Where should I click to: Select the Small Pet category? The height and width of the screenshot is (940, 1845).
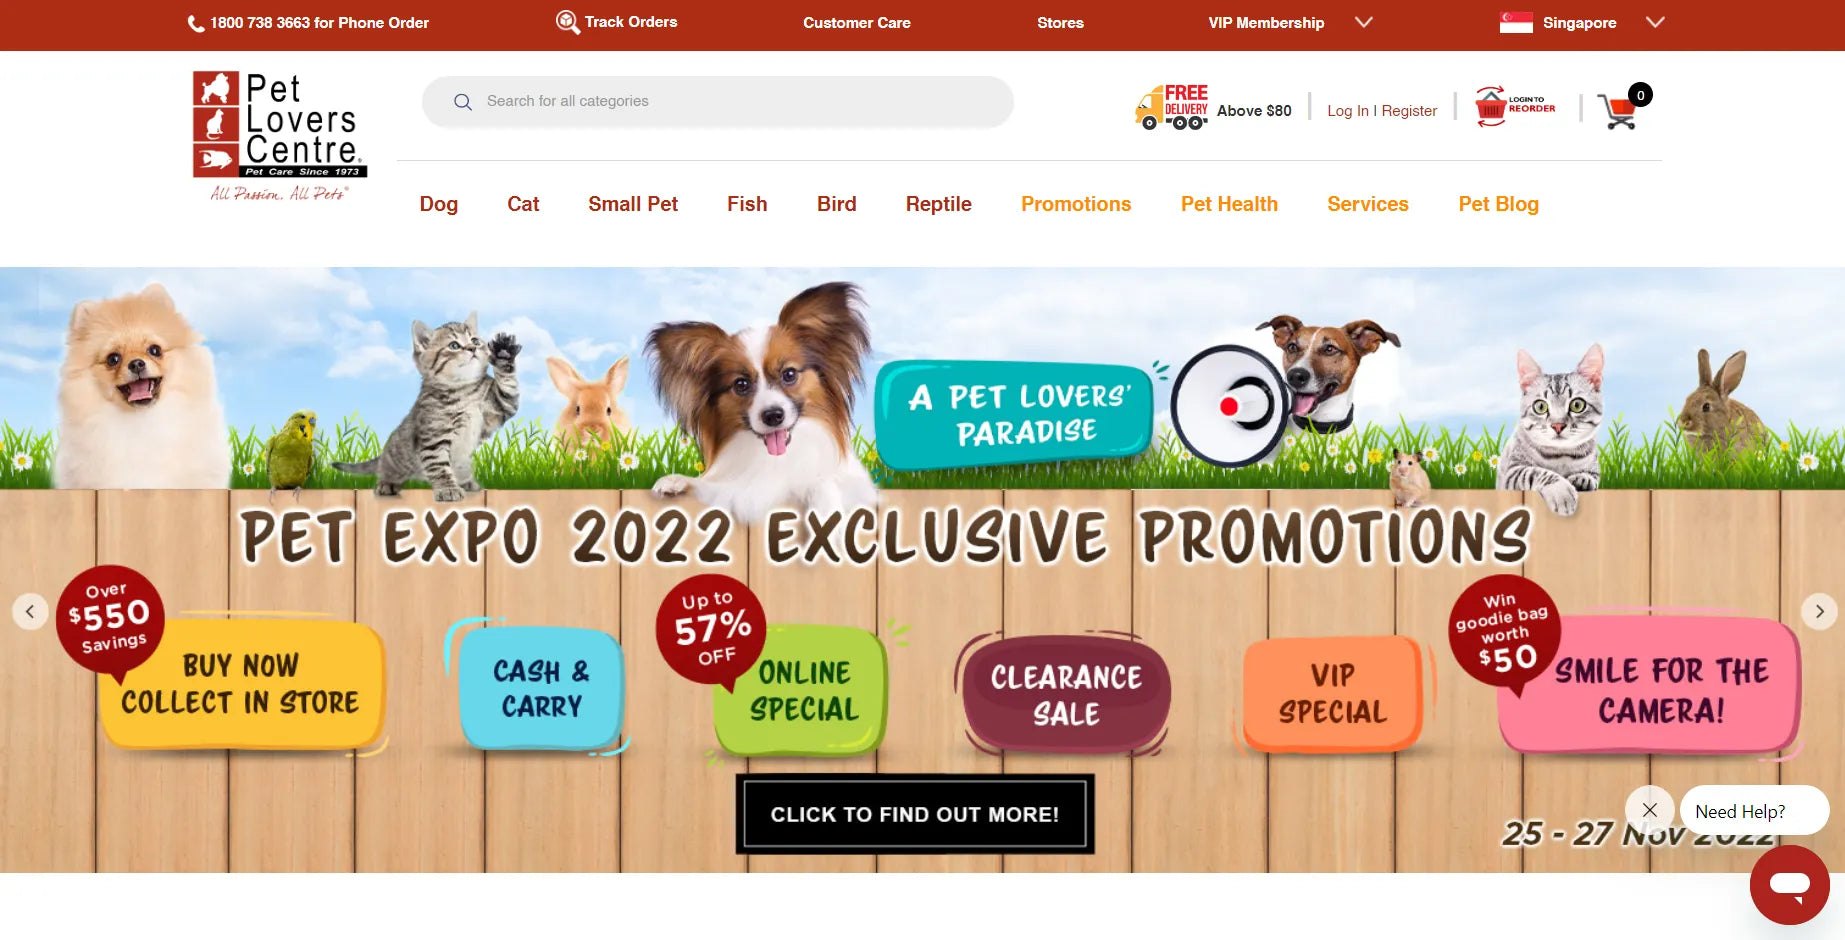(x=633, y=204)
